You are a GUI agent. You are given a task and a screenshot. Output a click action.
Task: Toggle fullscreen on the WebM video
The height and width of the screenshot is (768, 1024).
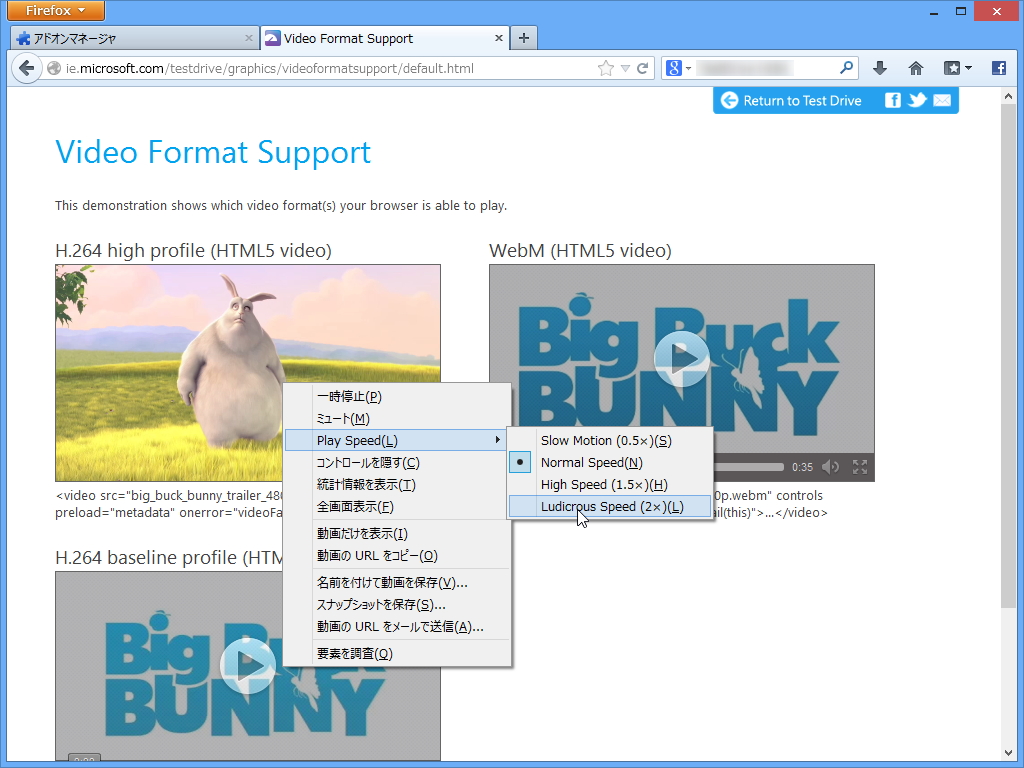pos(860,467)
